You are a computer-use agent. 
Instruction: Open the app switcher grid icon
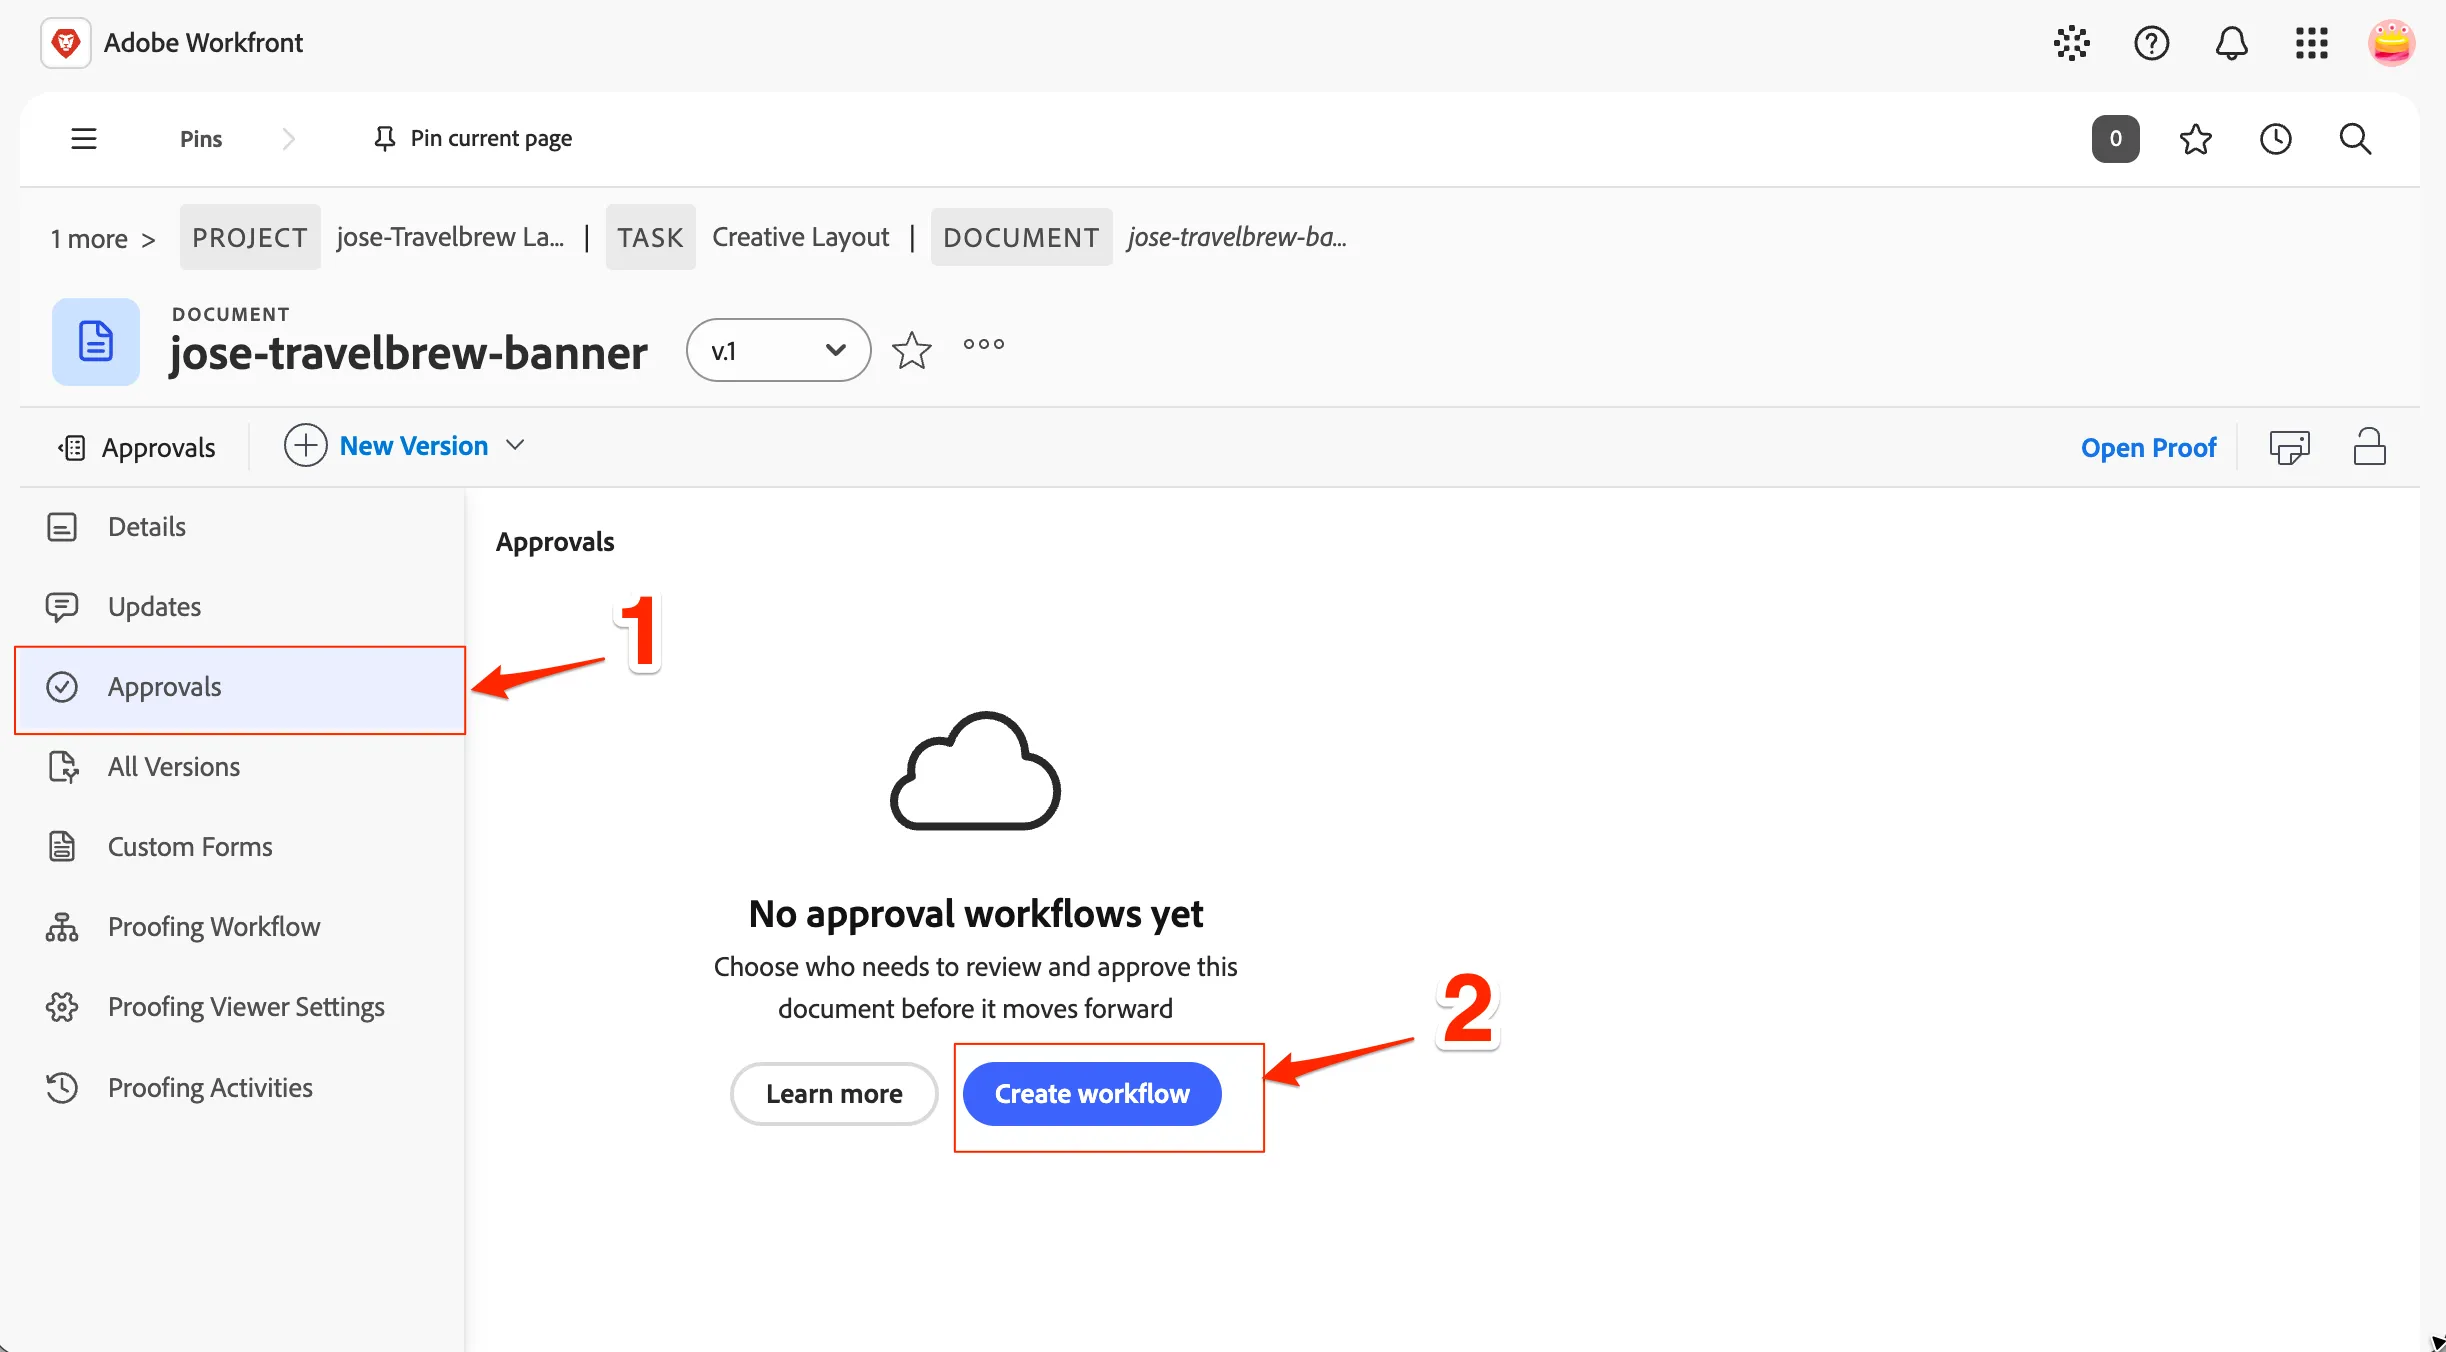tap(2311, 43)
